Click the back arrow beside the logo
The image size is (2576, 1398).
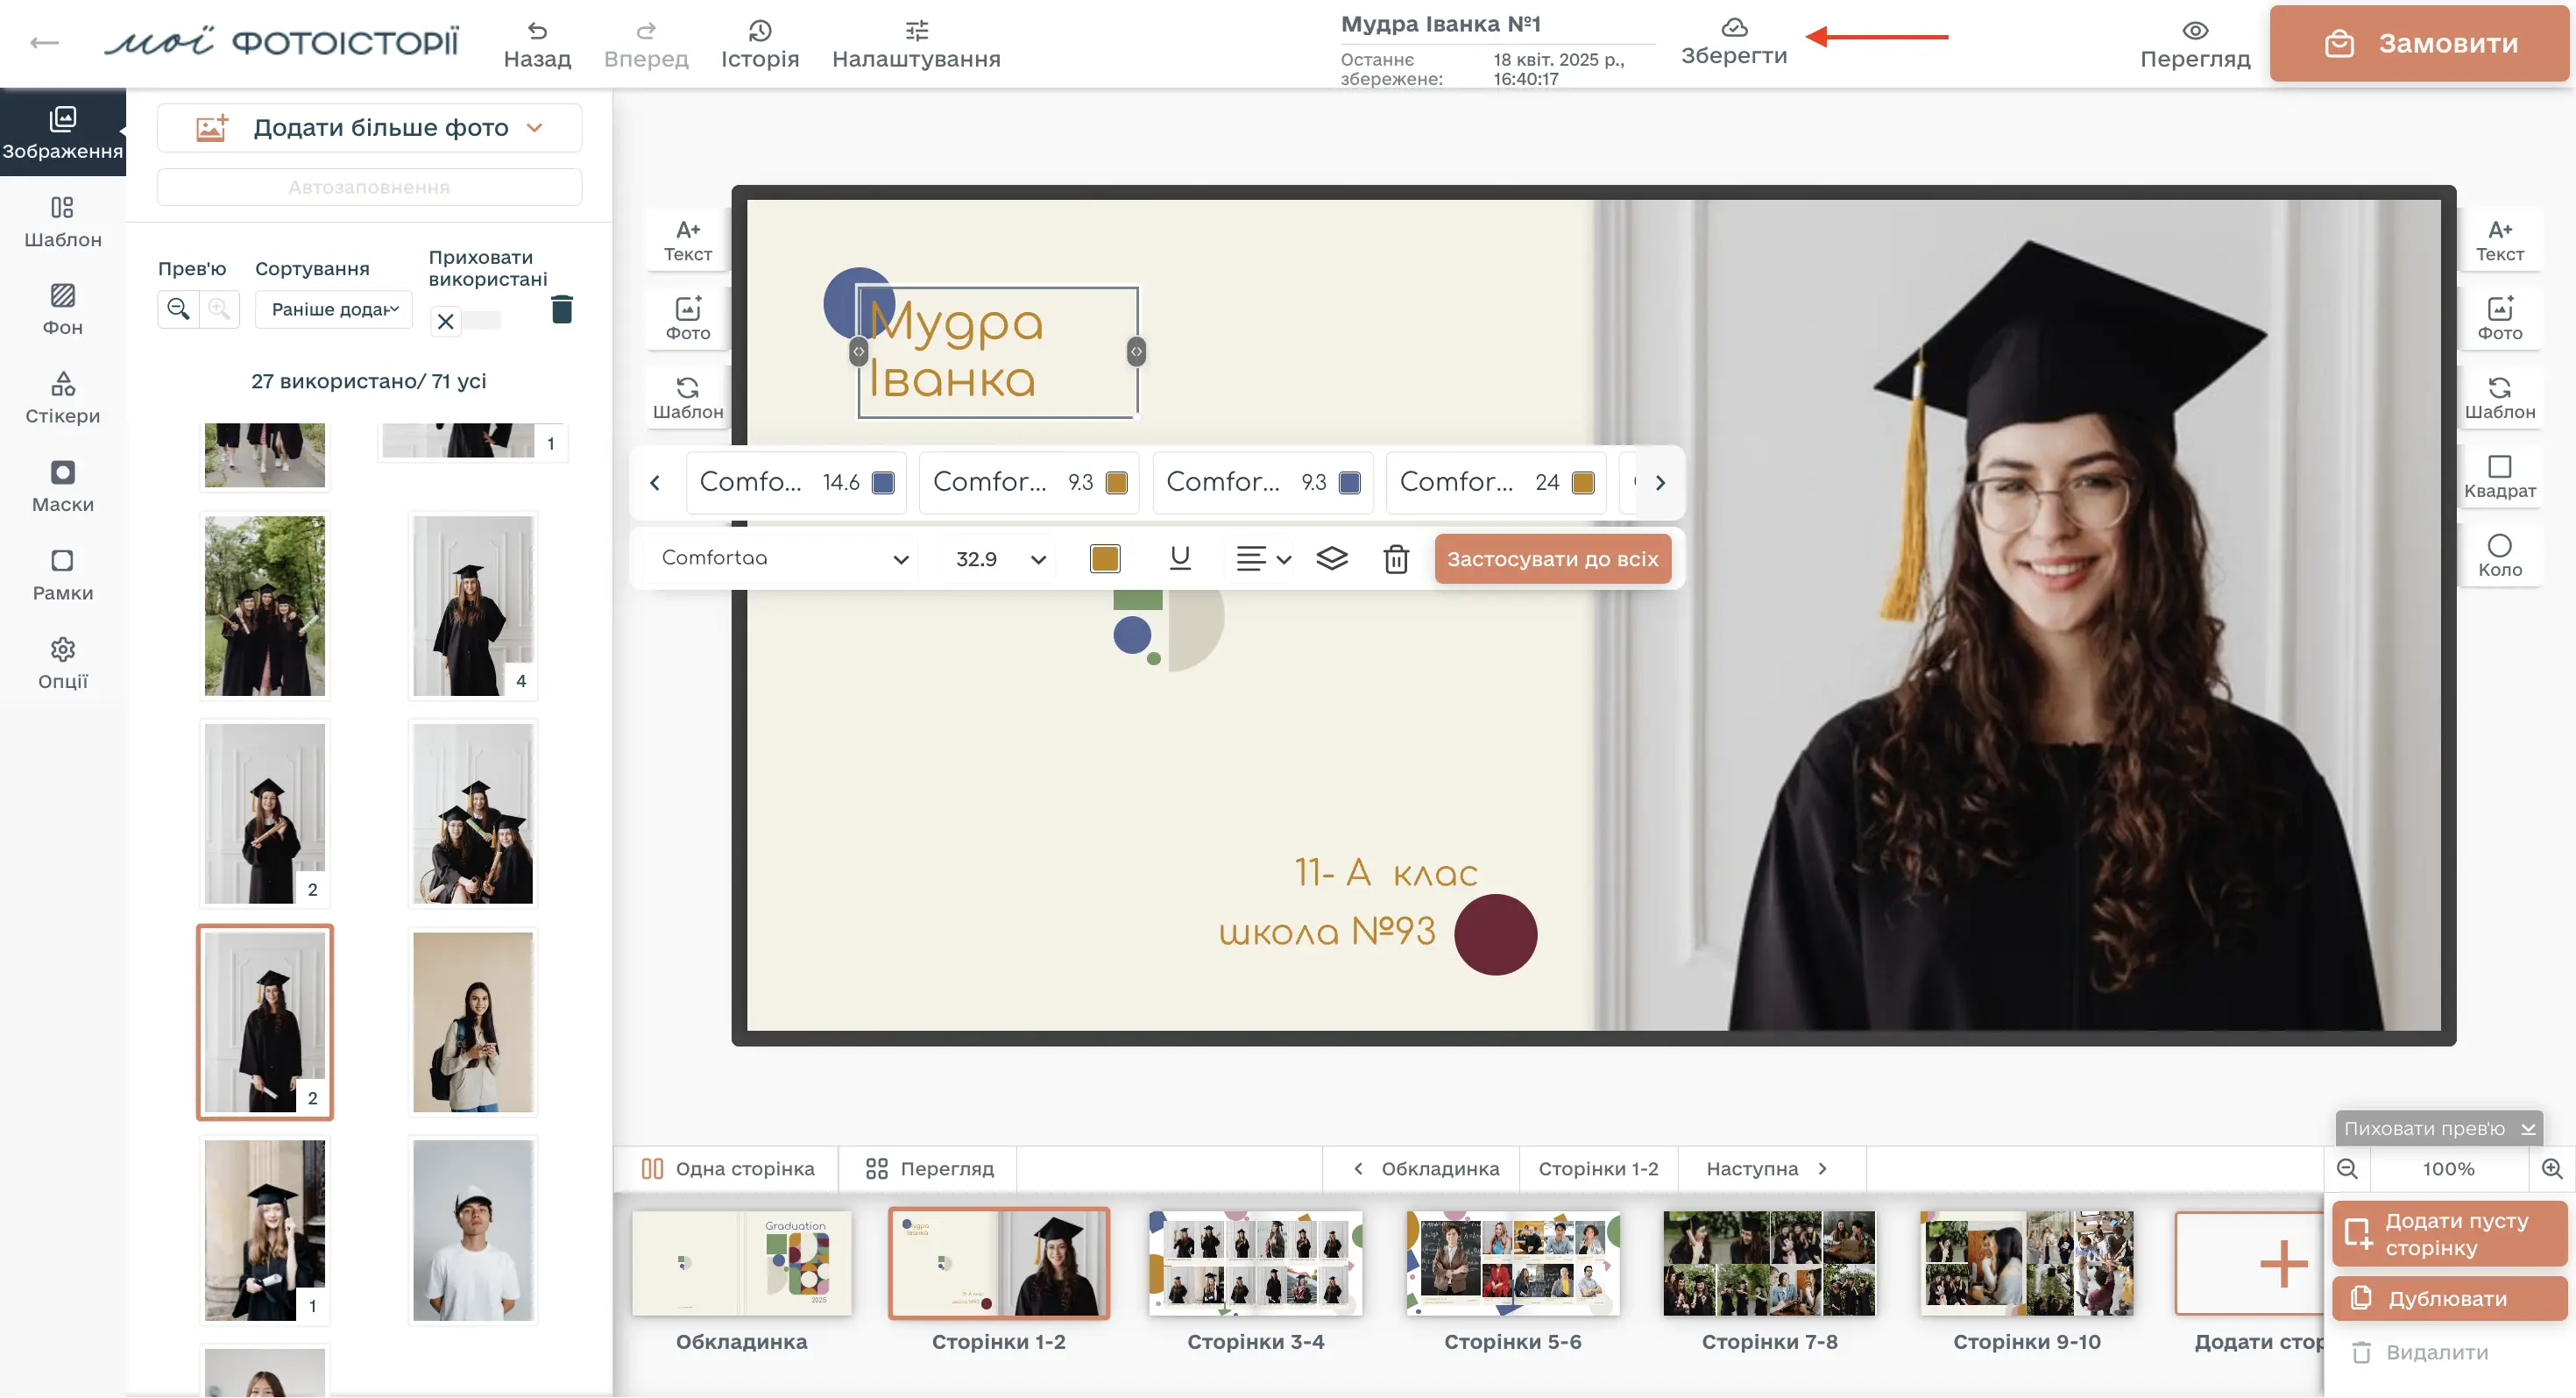click(44, 42)
